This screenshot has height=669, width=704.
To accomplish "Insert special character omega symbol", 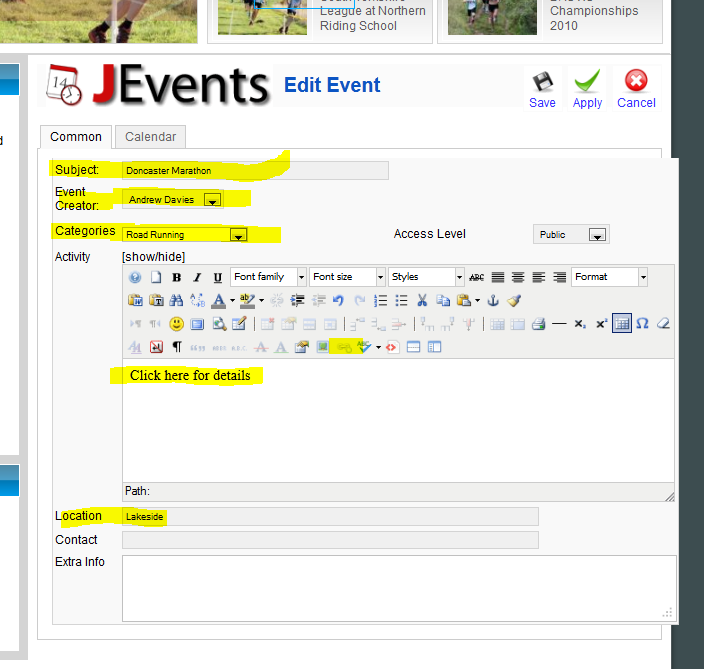I will [642, 323].
